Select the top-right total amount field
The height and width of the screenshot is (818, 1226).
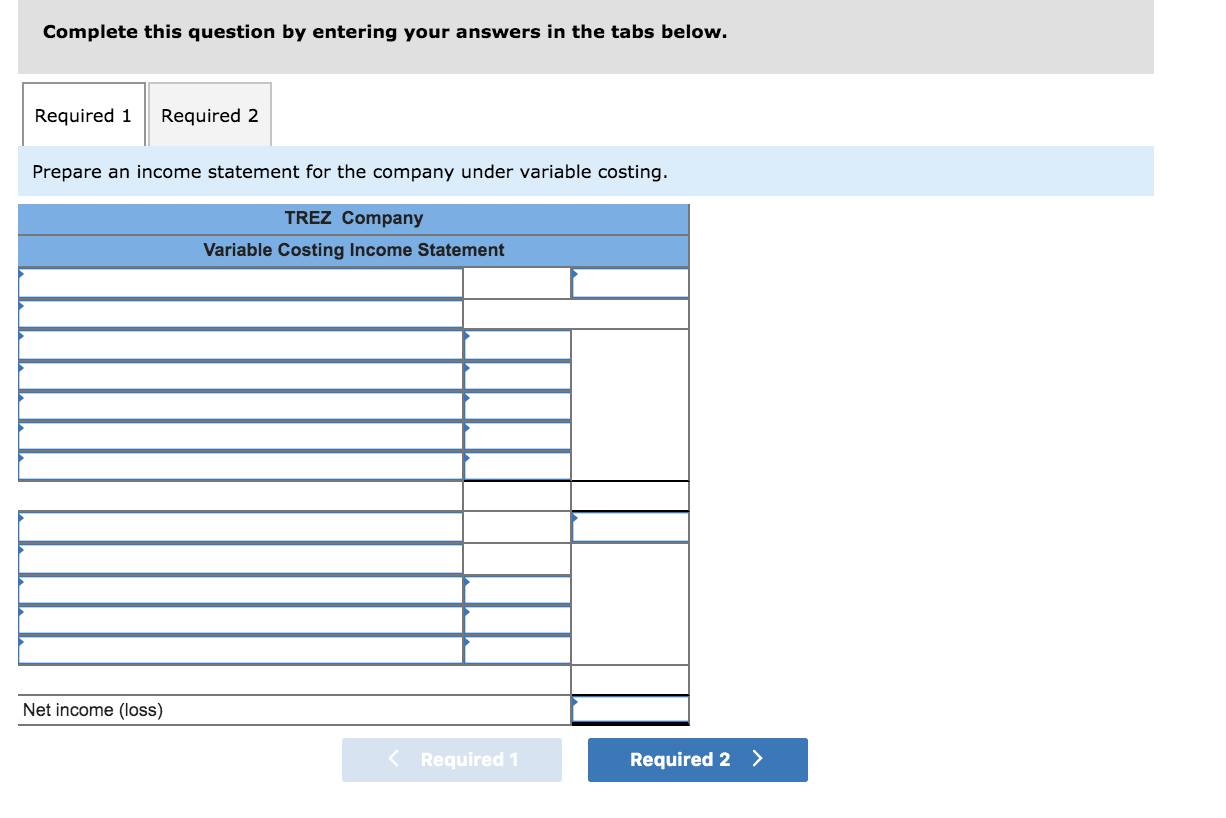(x=630, y=282)
